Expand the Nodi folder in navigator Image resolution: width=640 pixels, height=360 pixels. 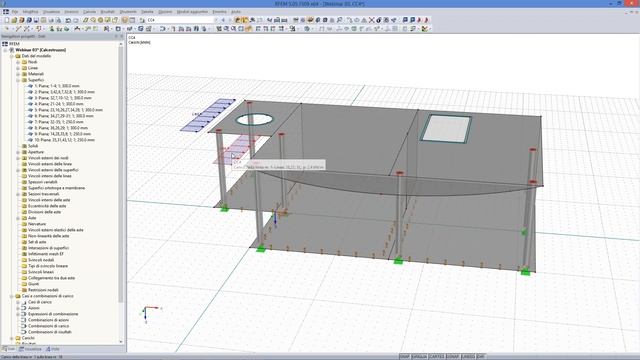(18, 62)
